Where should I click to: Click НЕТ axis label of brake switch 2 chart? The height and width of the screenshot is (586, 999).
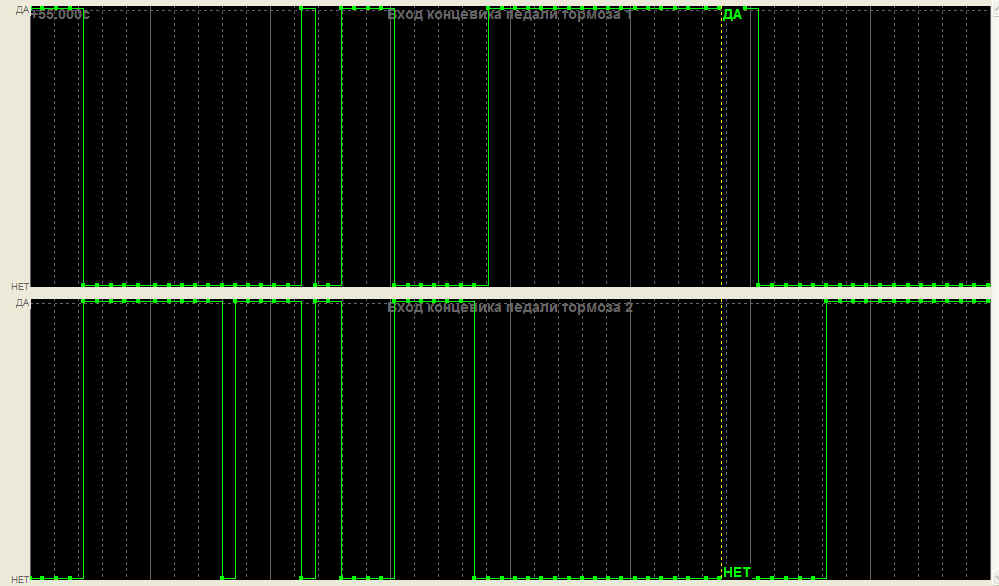click(19, 579)
